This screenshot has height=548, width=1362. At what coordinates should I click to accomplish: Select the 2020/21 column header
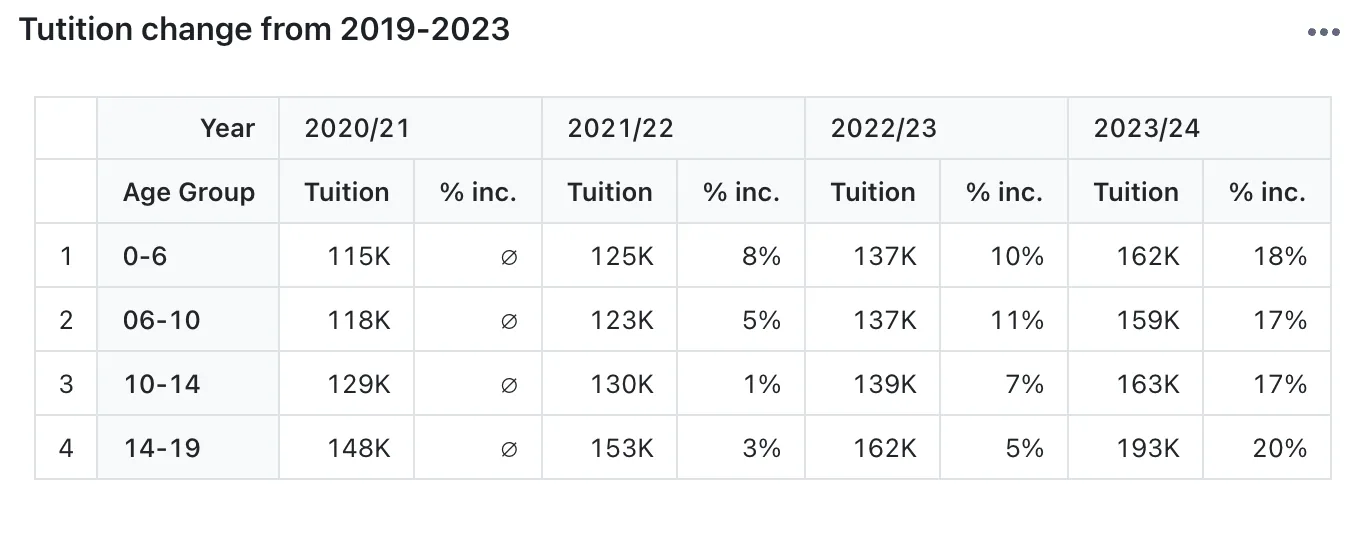coord(410,128)
